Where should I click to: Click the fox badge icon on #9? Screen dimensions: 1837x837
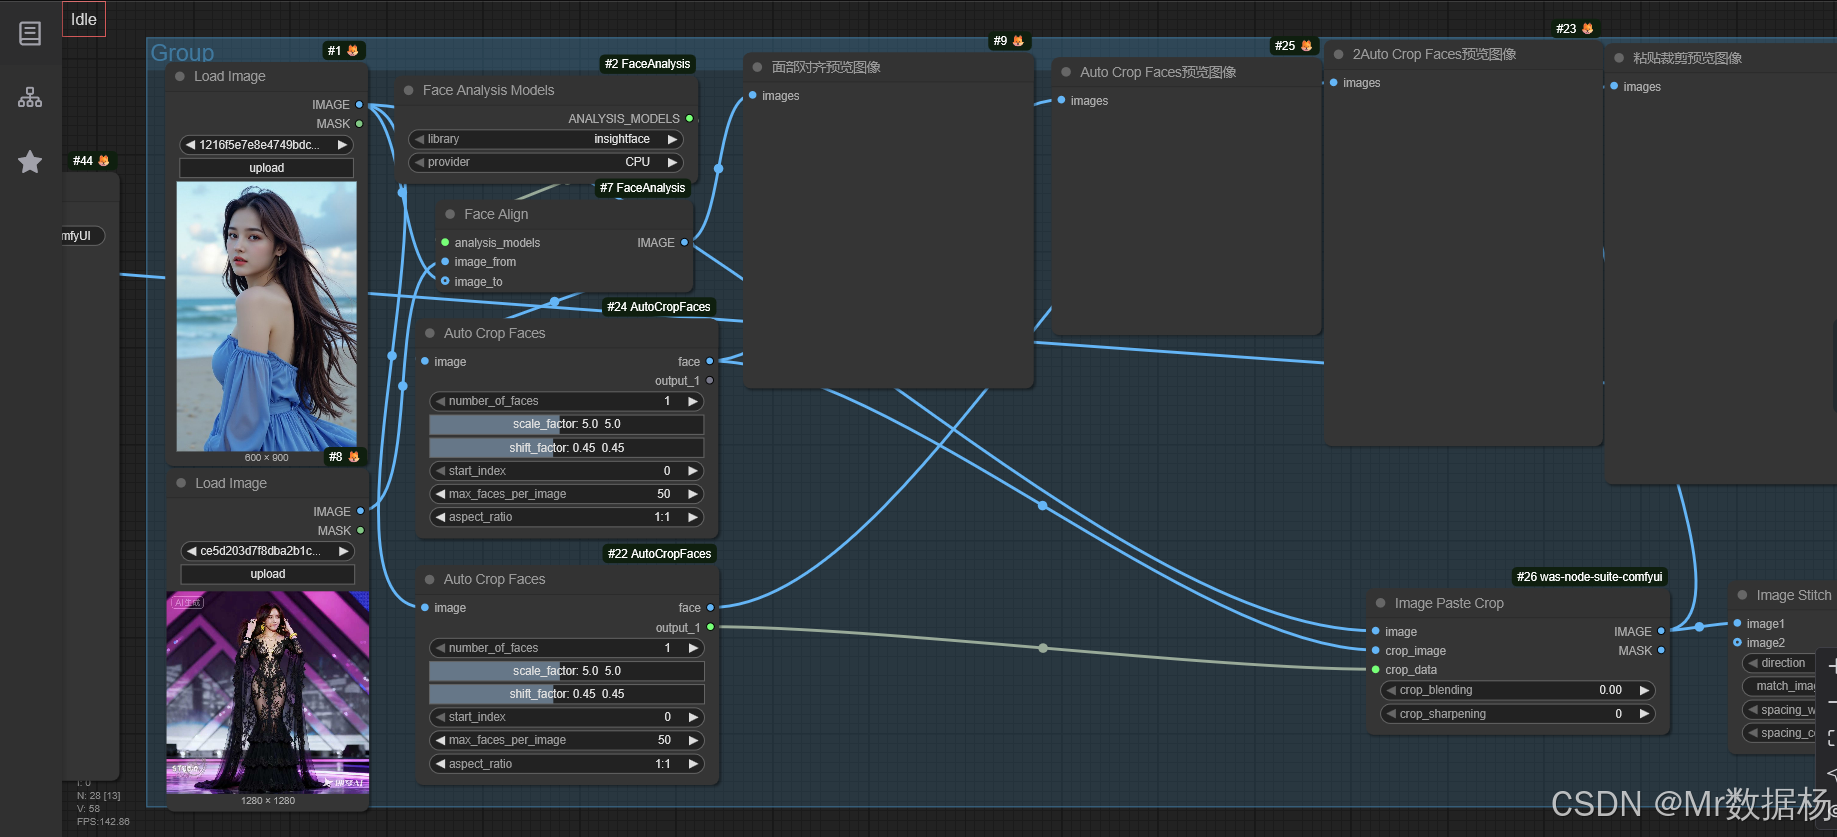click(x=1018, y=40)
